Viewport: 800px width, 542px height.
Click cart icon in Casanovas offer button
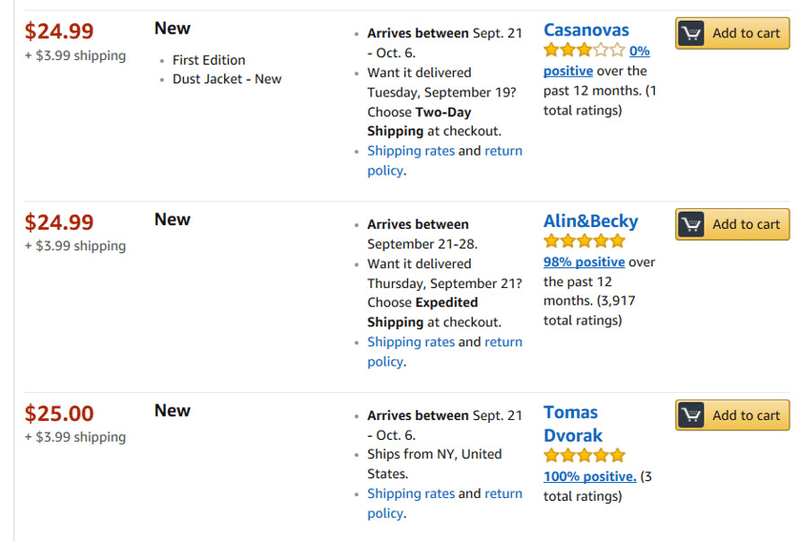pos(691,33)
